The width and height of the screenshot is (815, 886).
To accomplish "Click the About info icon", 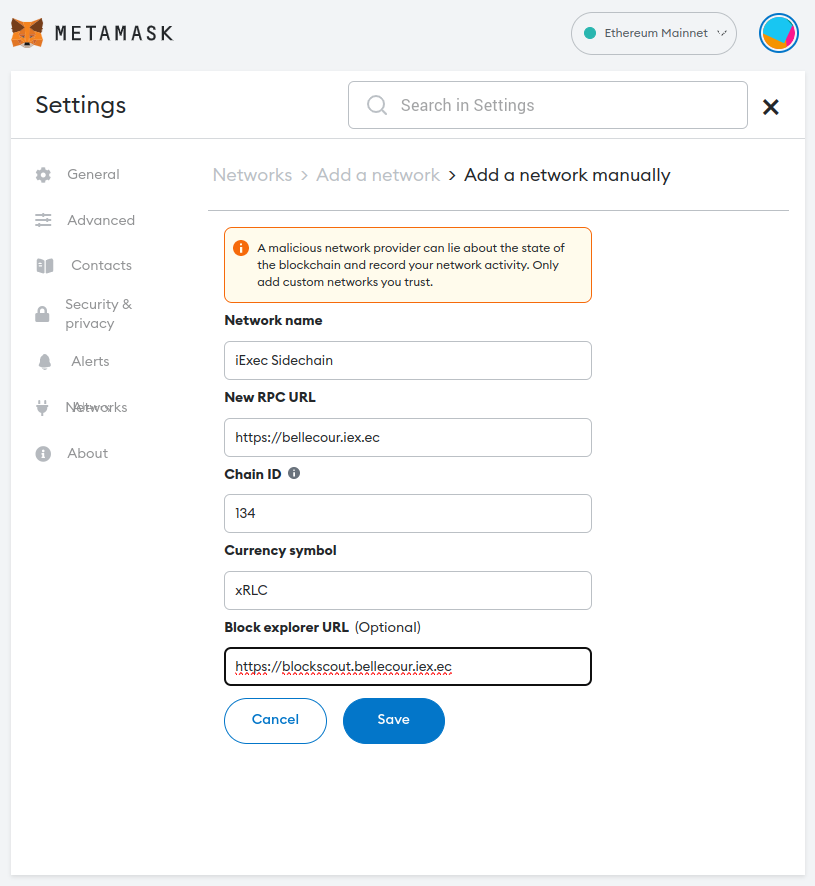I will click(x=43, y=454).
